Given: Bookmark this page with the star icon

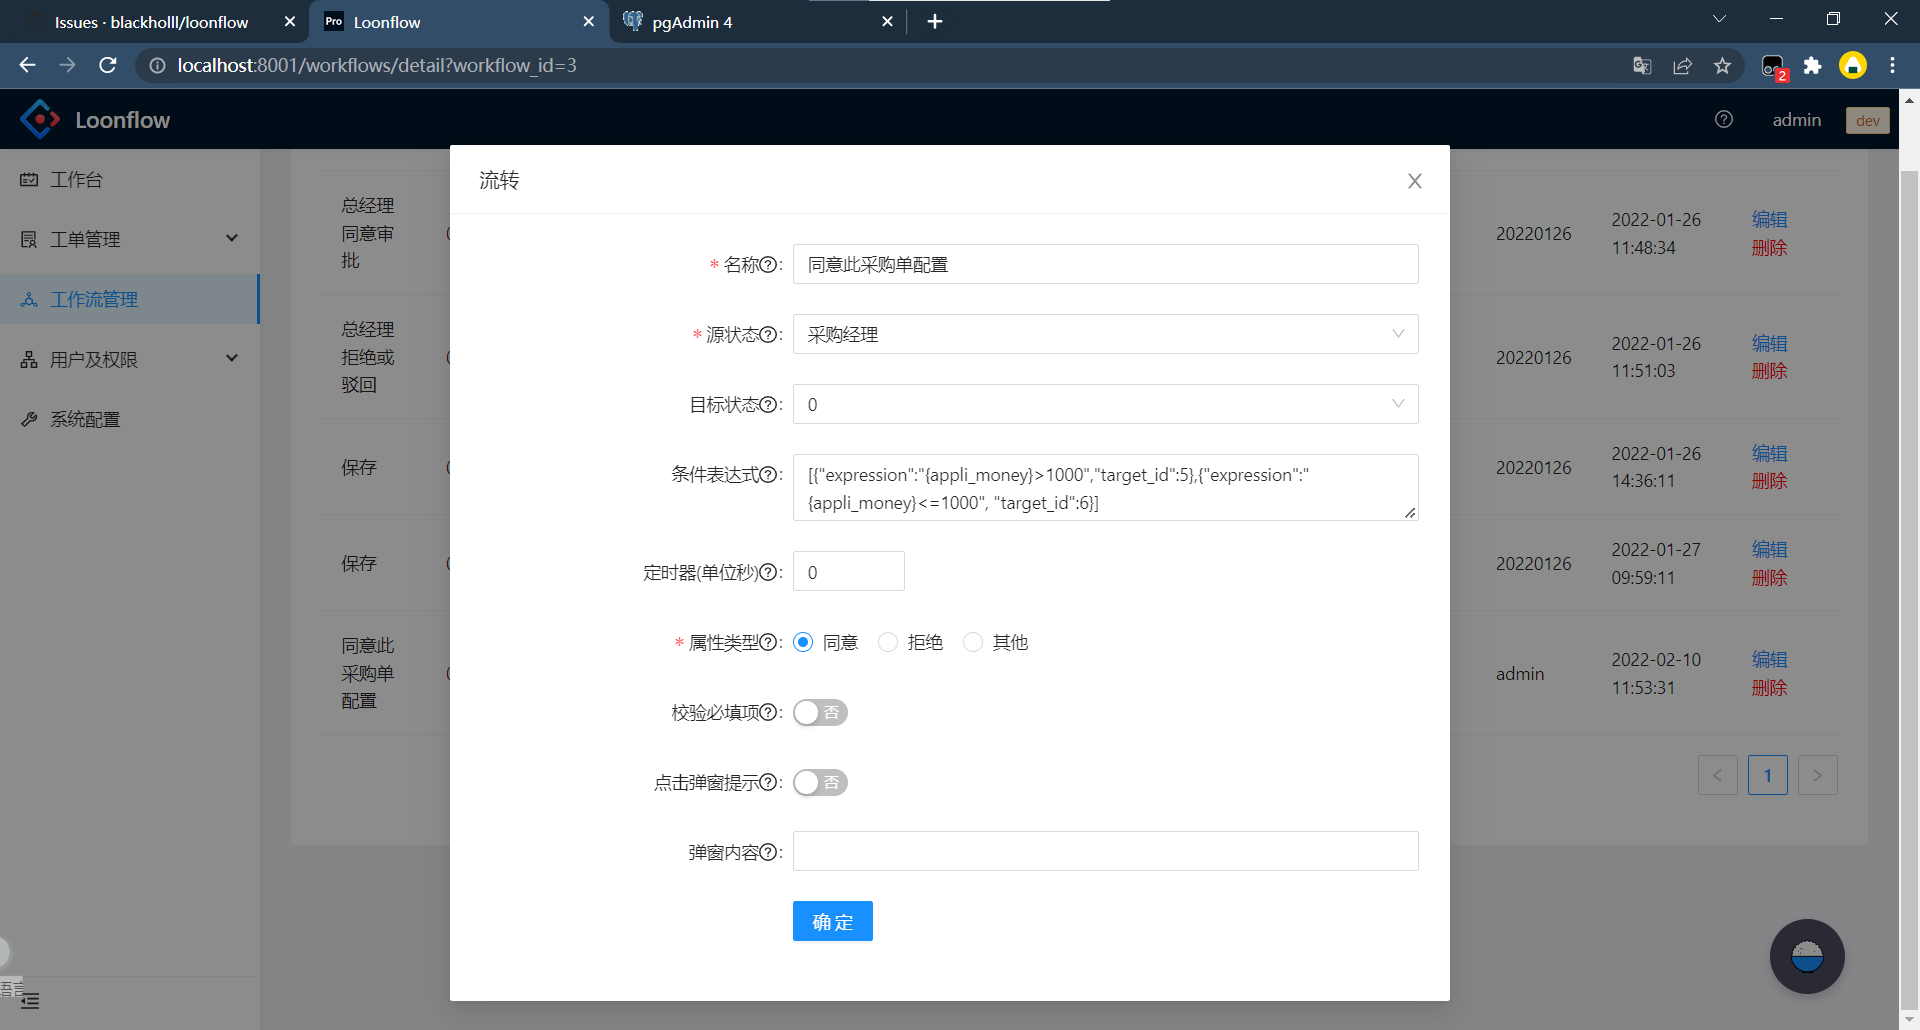Looking at the screenshot, I should pos(1722,66).
